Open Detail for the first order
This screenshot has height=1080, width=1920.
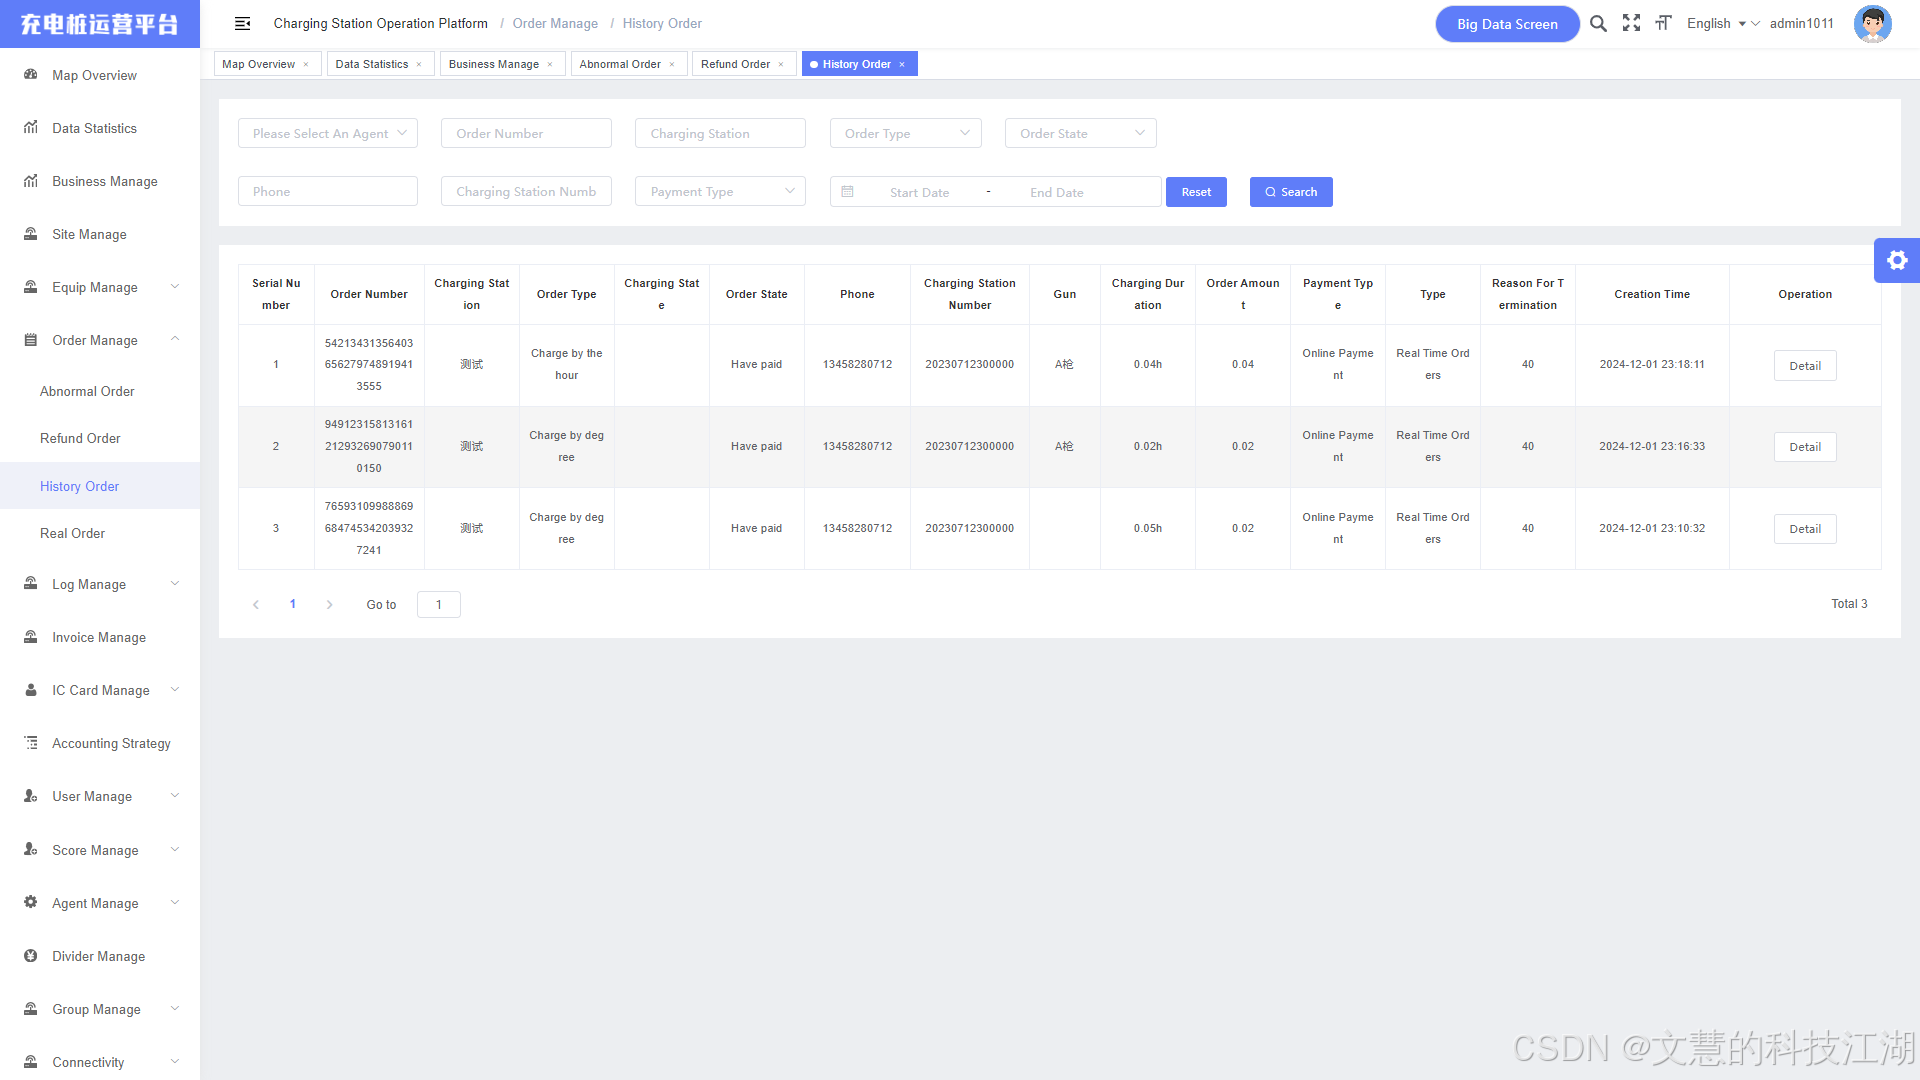[x=1804, y=366]
